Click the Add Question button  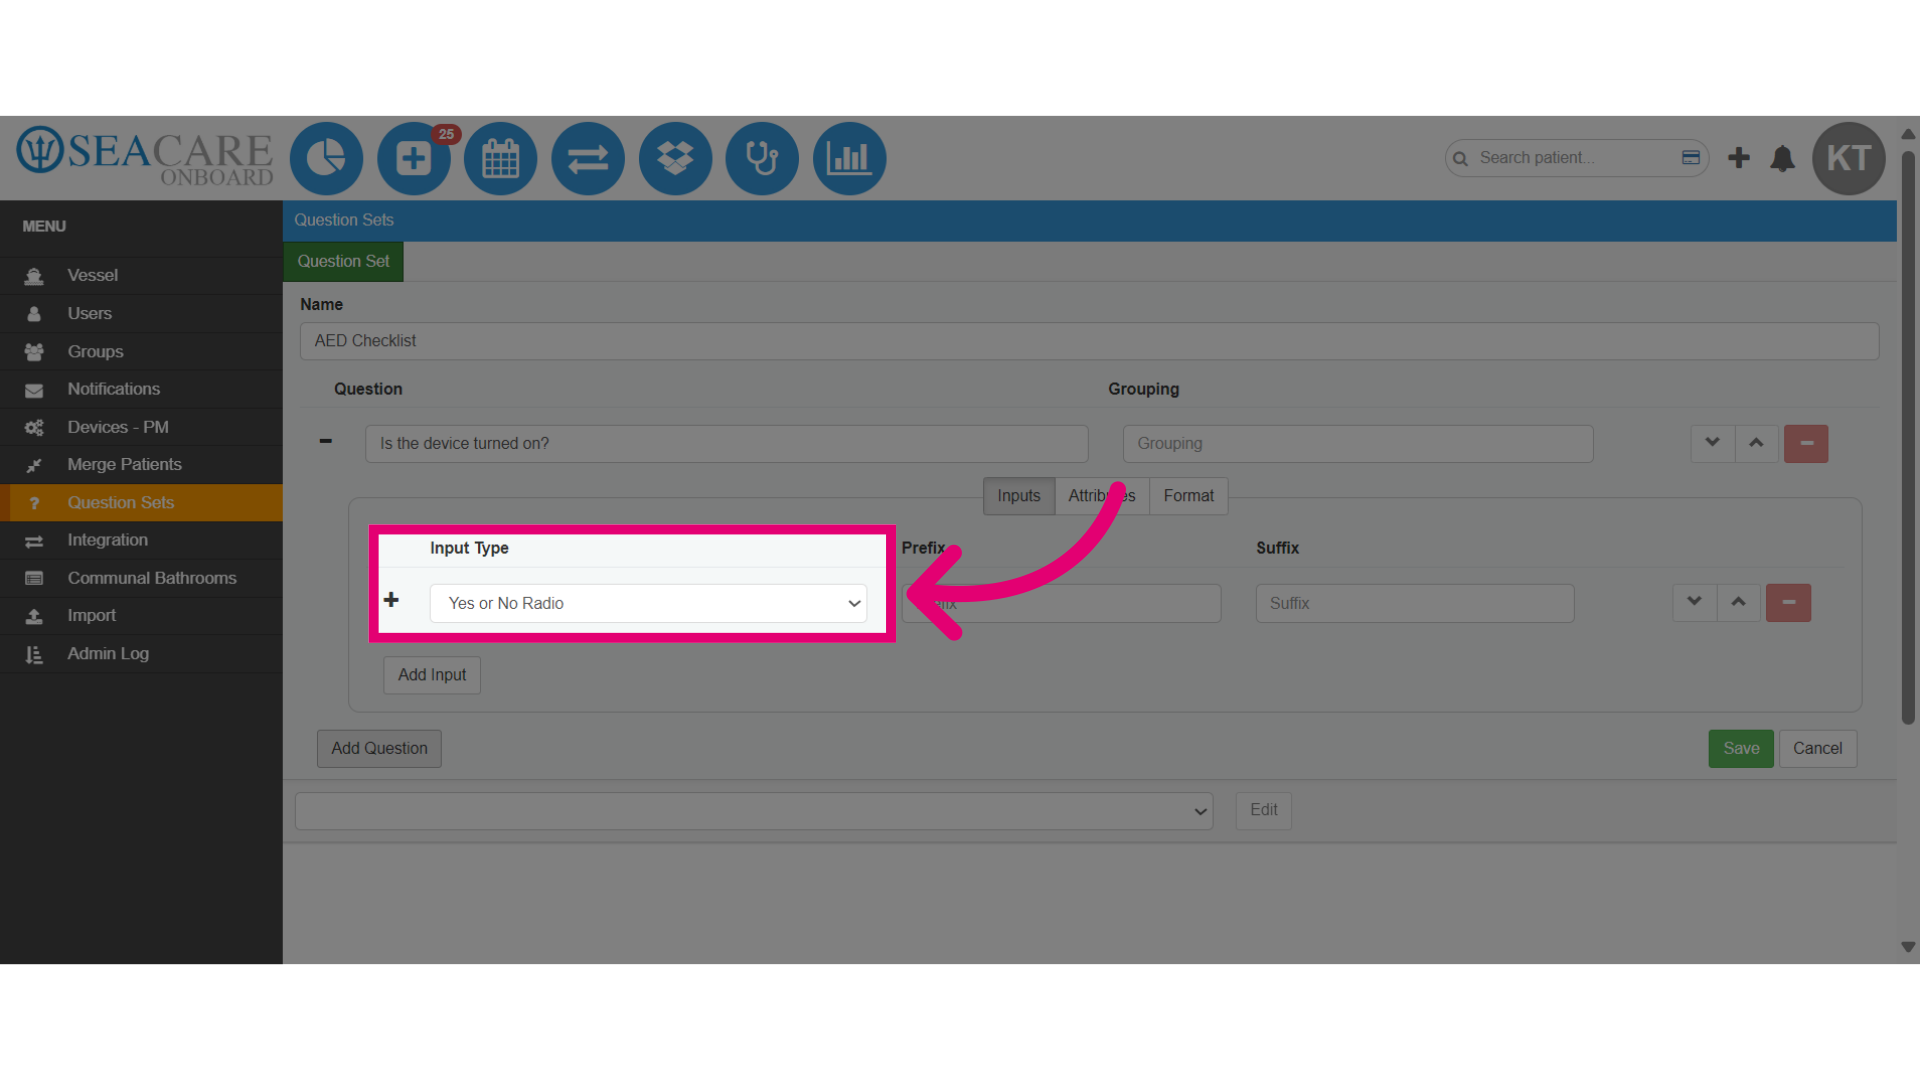click(x=379, y=748)
